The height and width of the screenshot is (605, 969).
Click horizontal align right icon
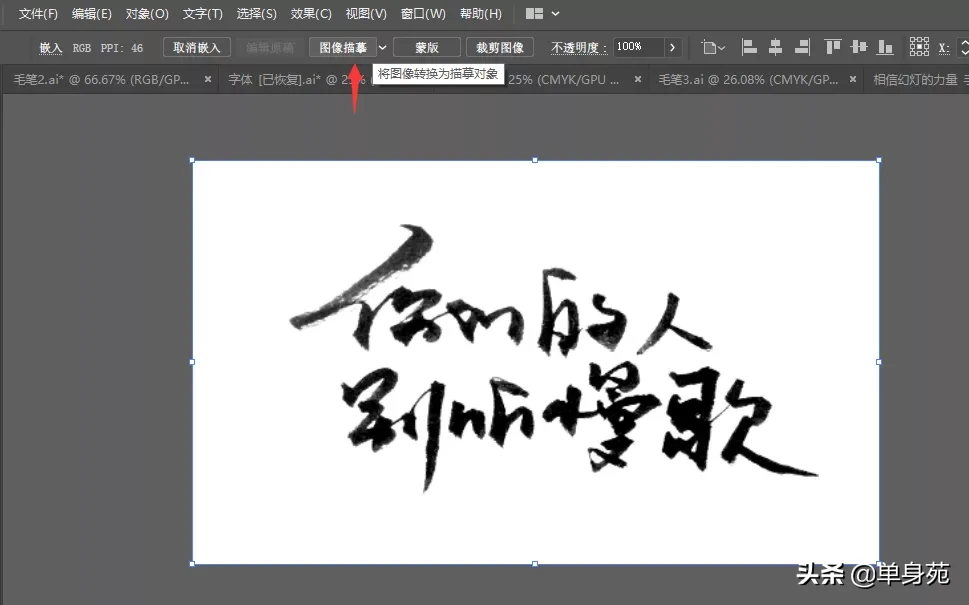pyautogui.click(x=802, y=47)
